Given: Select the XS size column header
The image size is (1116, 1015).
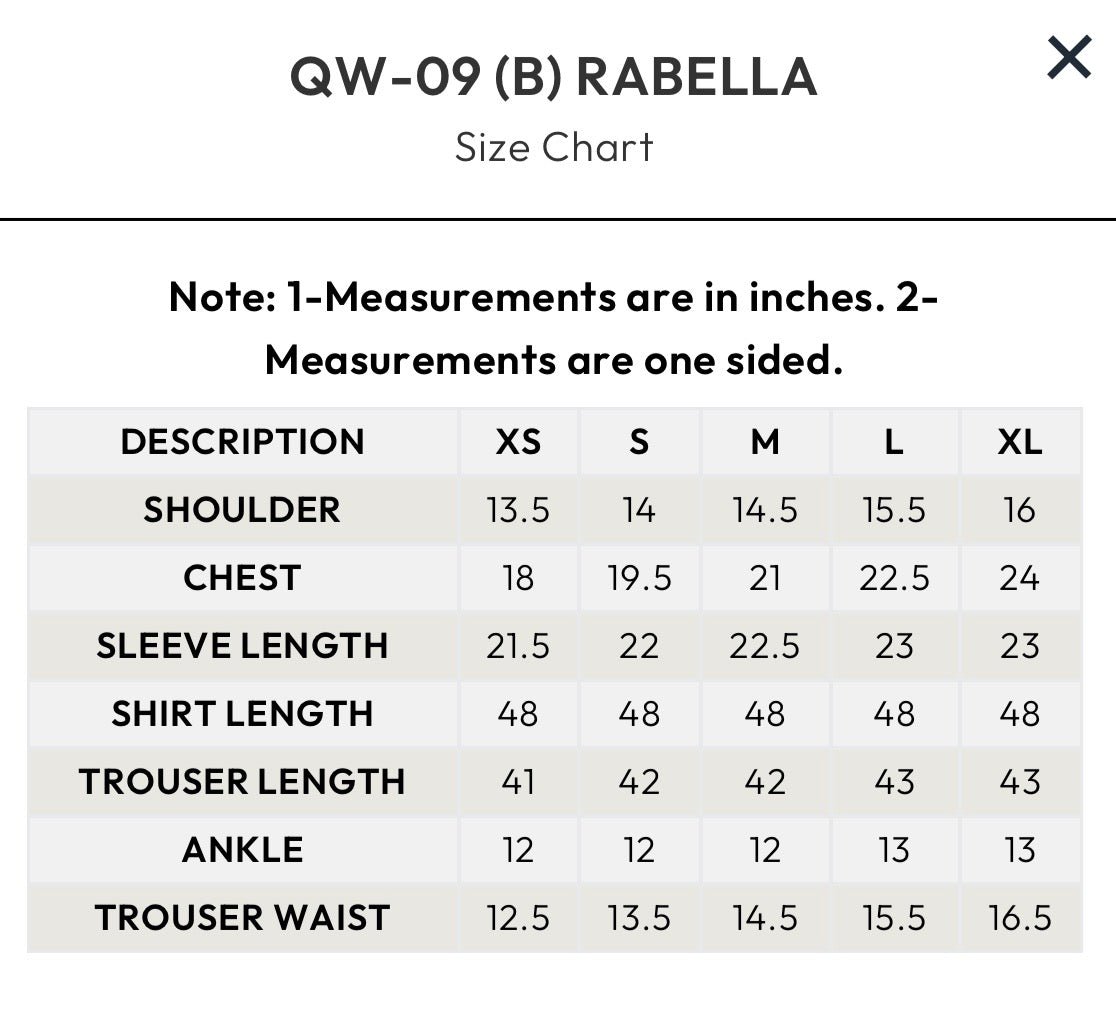Looking at the screenshot, I should (518, 441).
